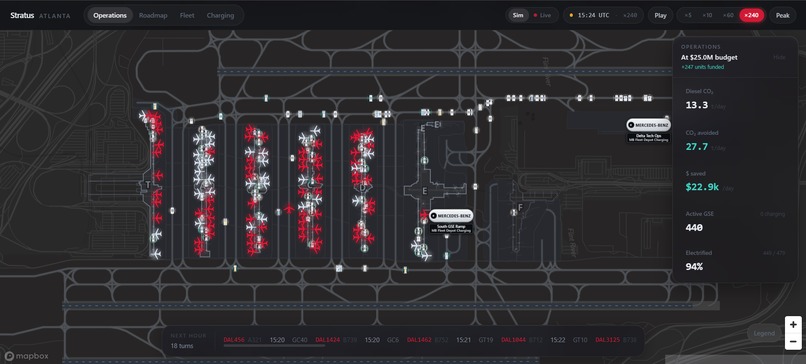Click gate GT10 in flight strip

[x=580, y=340]
